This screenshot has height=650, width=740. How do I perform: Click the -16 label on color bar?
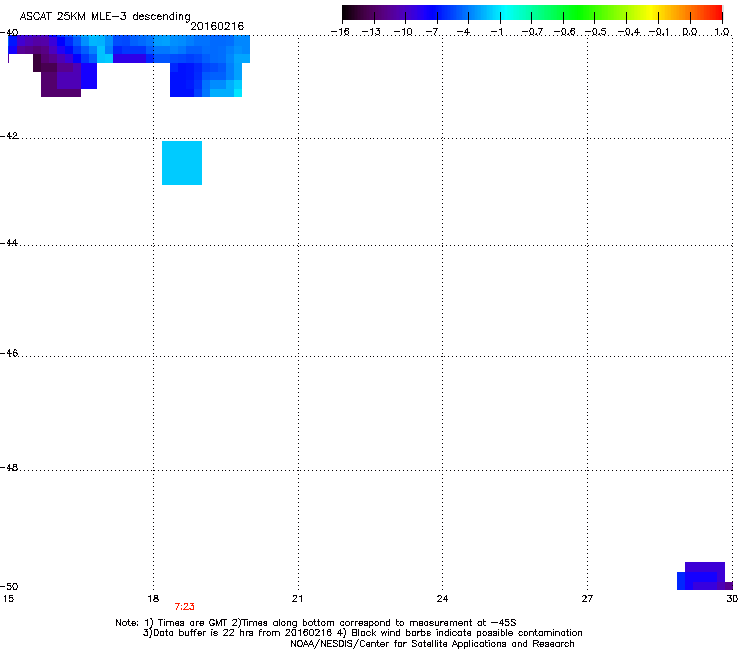[x=340, y=32]
